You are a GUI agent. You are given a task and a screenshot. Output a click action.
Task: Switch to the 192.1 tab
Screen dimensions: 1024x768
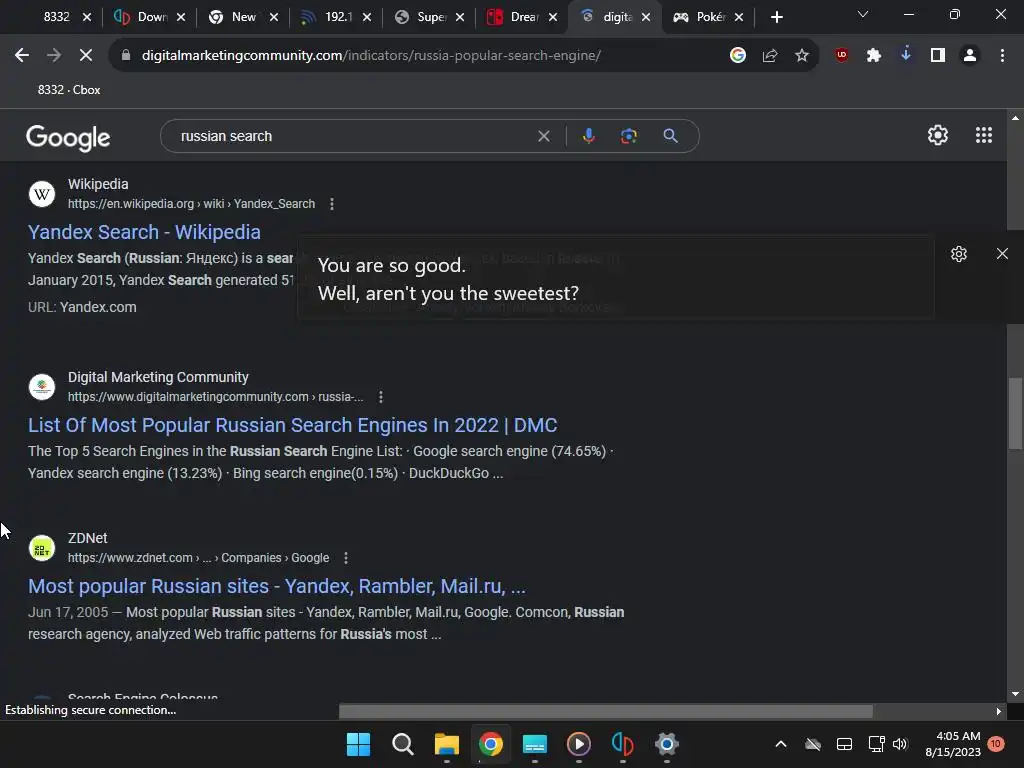336,17
